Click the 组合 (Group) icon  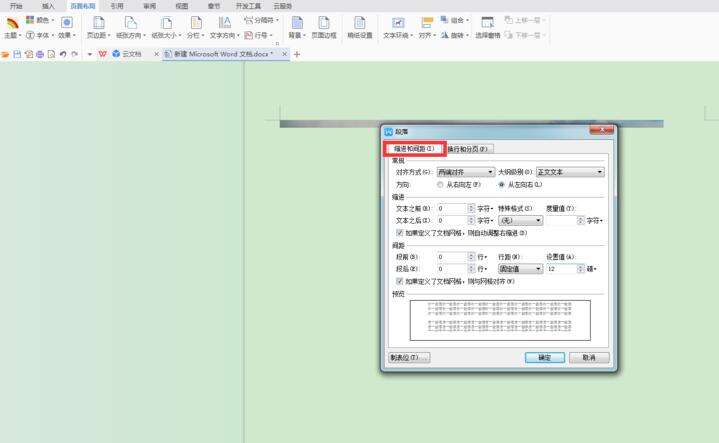pos(444,20)
